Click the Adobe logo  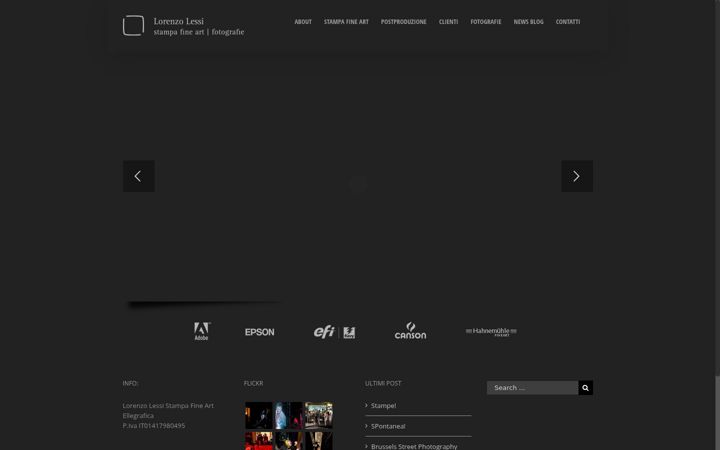[x=202, y=331]
